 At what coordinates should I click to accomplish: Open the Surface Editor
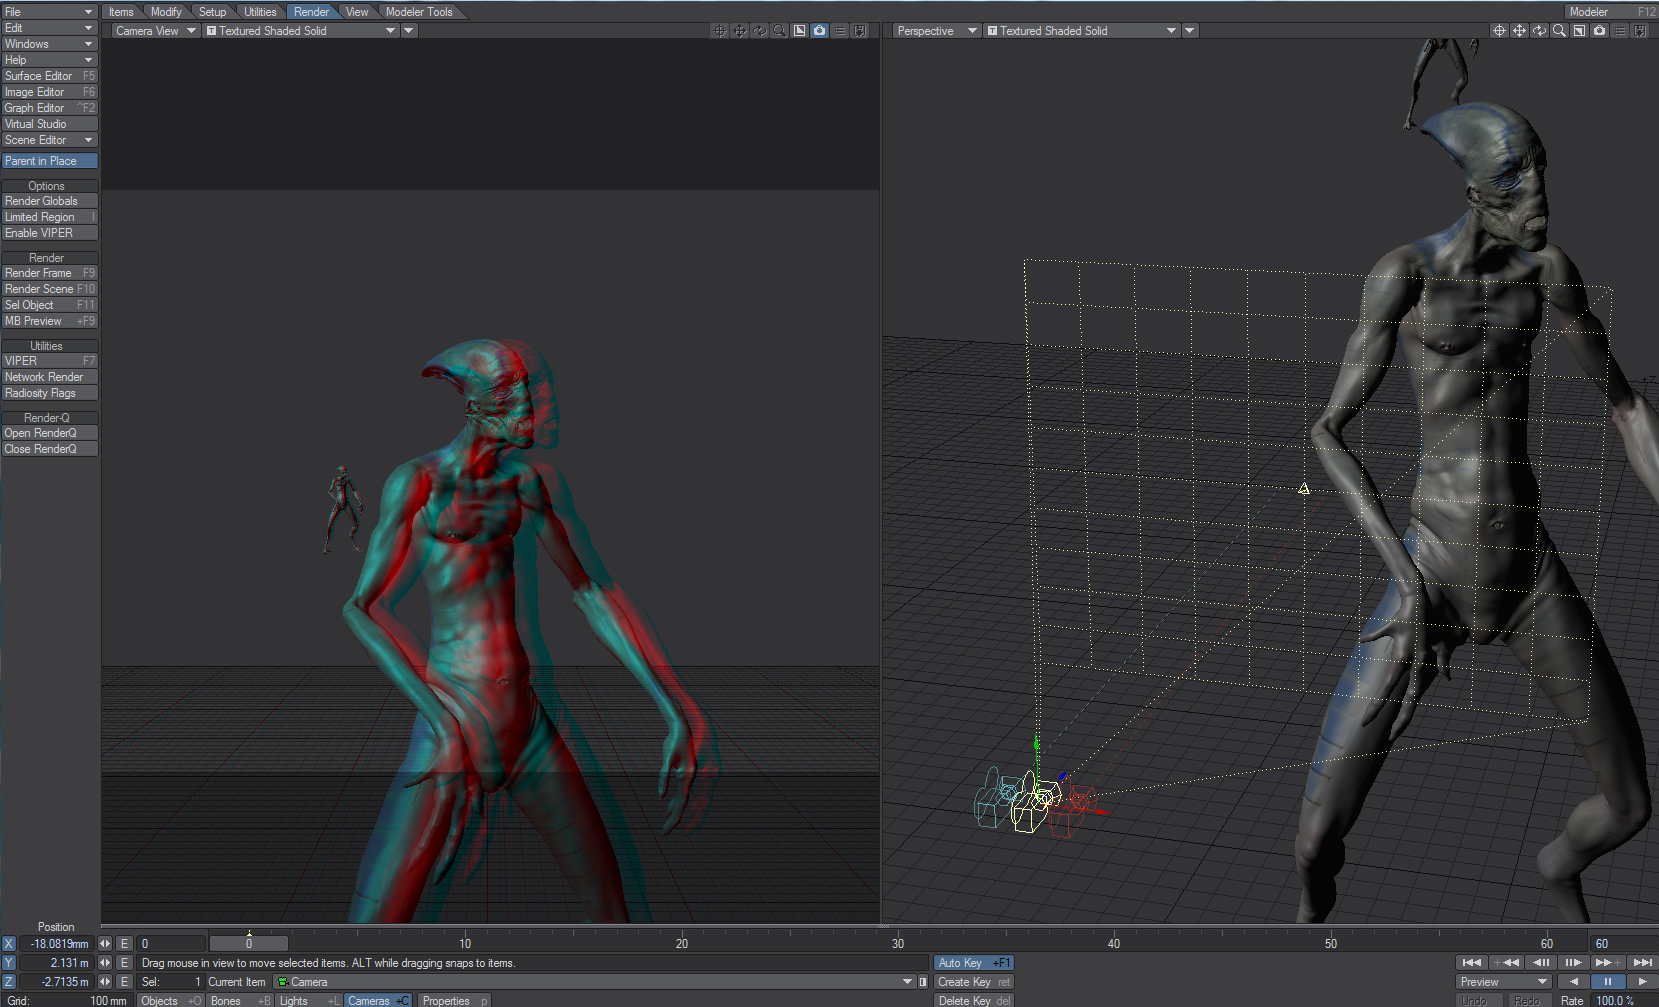(x=49, y=76)
